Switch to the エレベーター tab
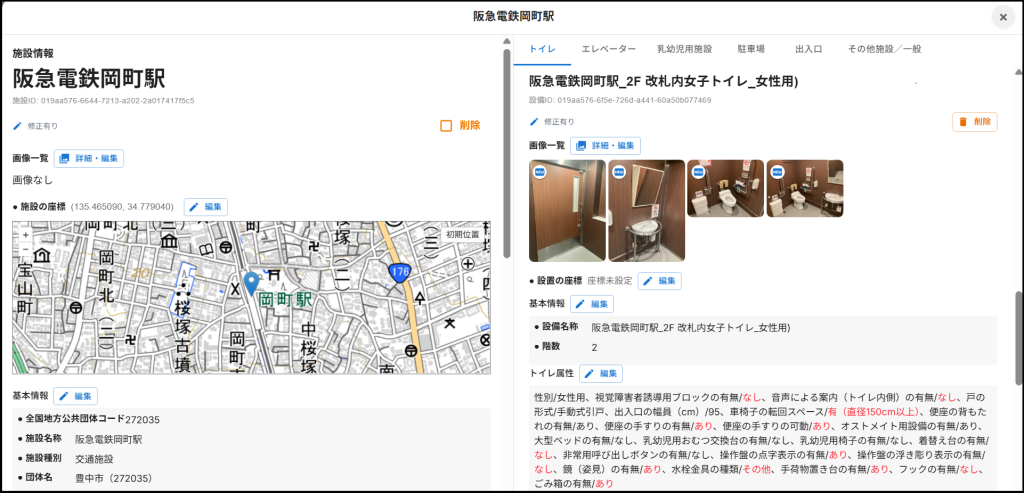Image resolution: width=1024 pixels, height=493 pixels. [x=608, y=48]
